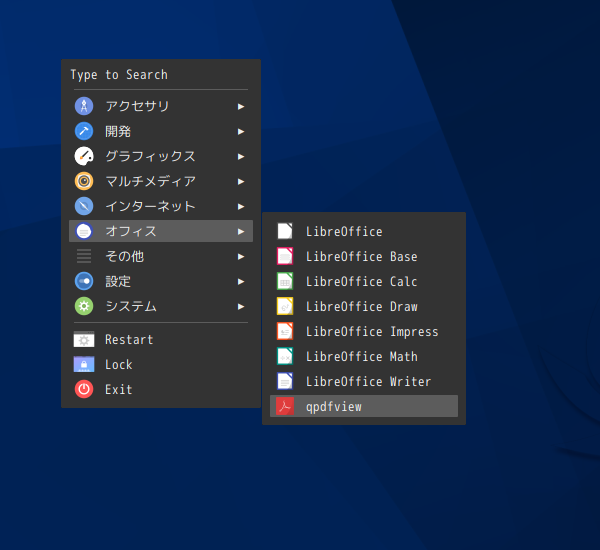This screenshot has width=600, height=550.
Task: Expand the オフィス submenu arrow
Action: (x=241, y=232)
